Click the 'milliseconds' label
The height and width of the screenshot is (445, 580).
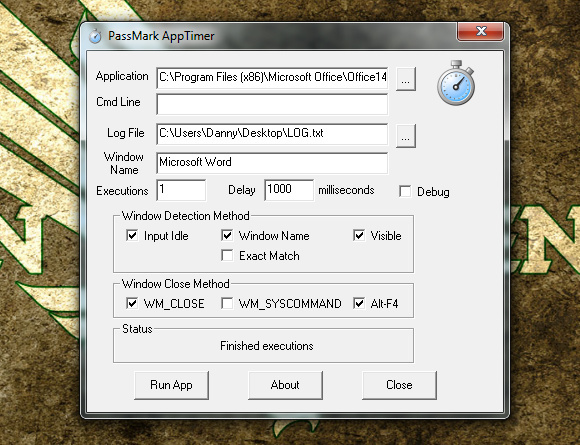click(346, 190)
